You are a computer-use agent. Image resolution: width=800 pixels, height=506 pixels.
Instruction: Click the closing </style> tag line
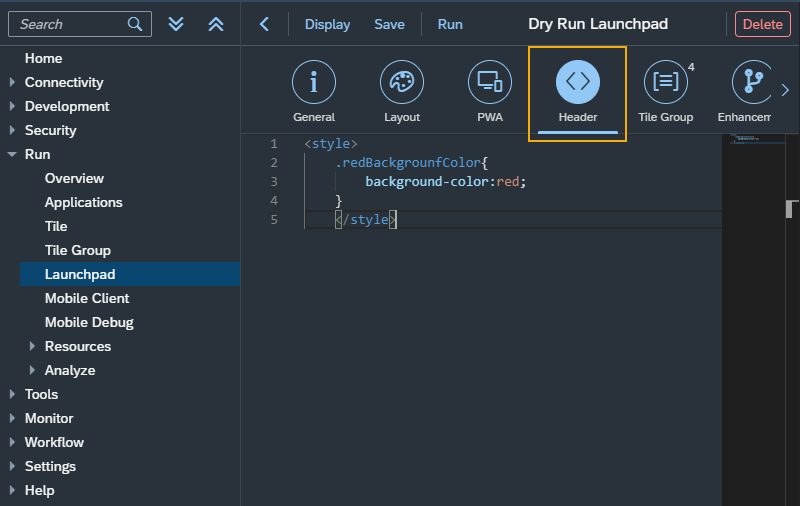coord(365,219)
